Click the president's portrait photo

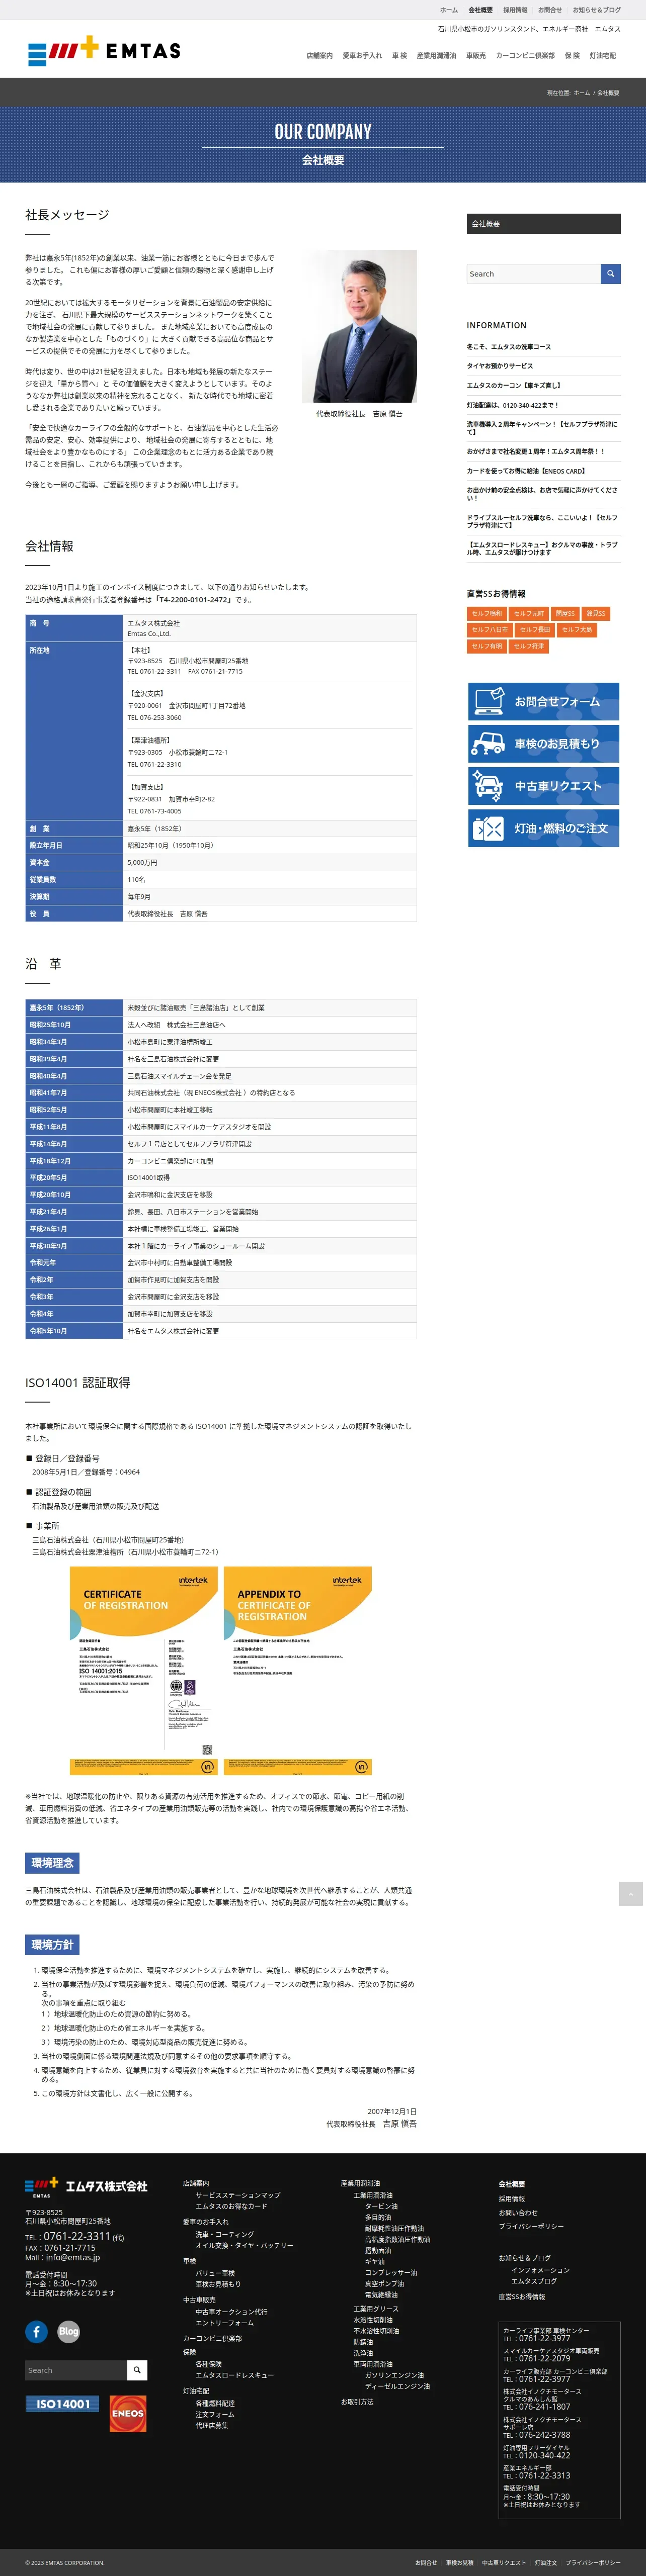coord(359,326)
